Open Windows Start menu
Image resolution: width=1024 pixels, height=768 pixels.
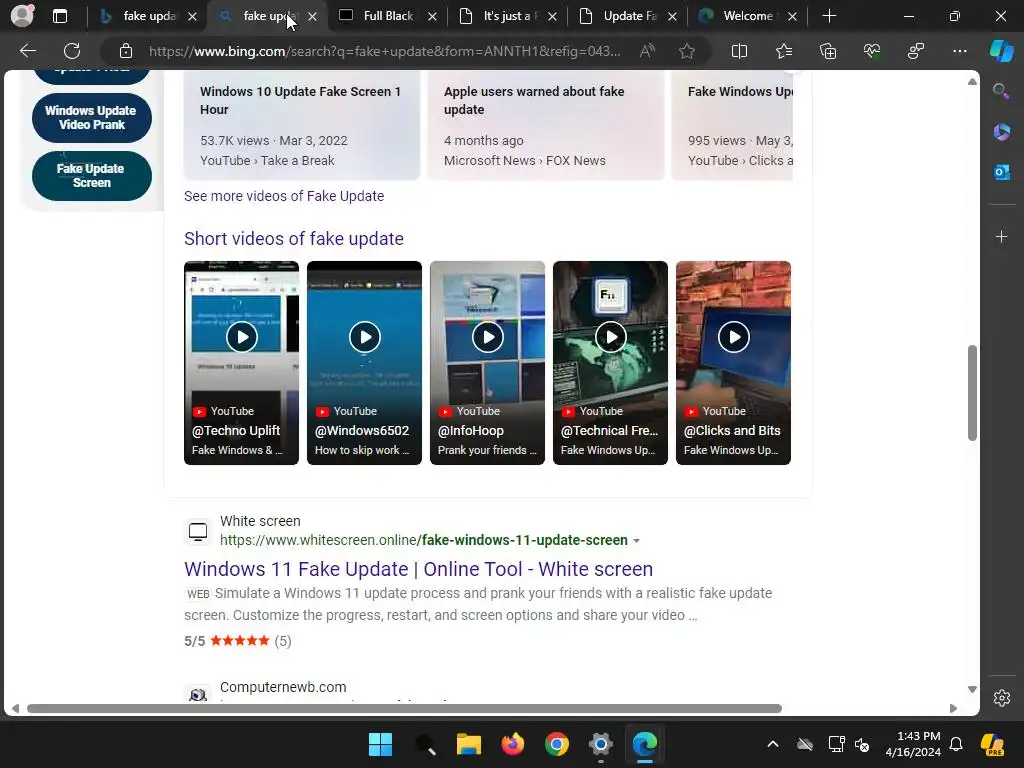pos(380,744)
